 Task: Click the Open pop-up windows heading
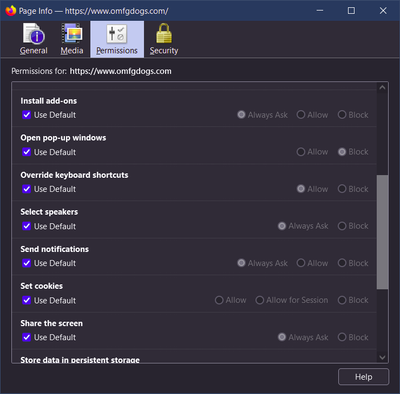63,138
